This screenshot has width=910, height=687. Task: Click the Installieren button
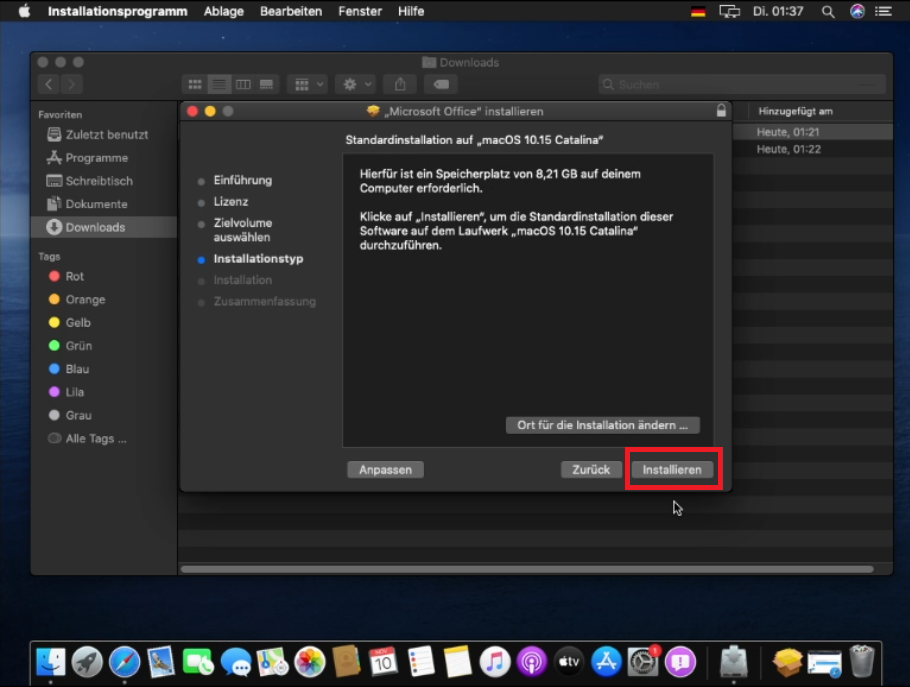coord(672,469)
